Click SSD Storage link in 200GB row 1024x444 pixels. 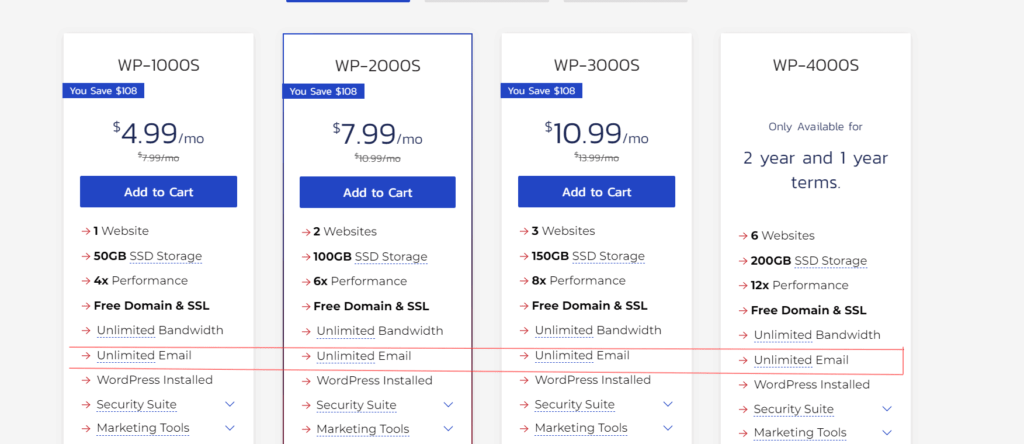pos(831,261)
